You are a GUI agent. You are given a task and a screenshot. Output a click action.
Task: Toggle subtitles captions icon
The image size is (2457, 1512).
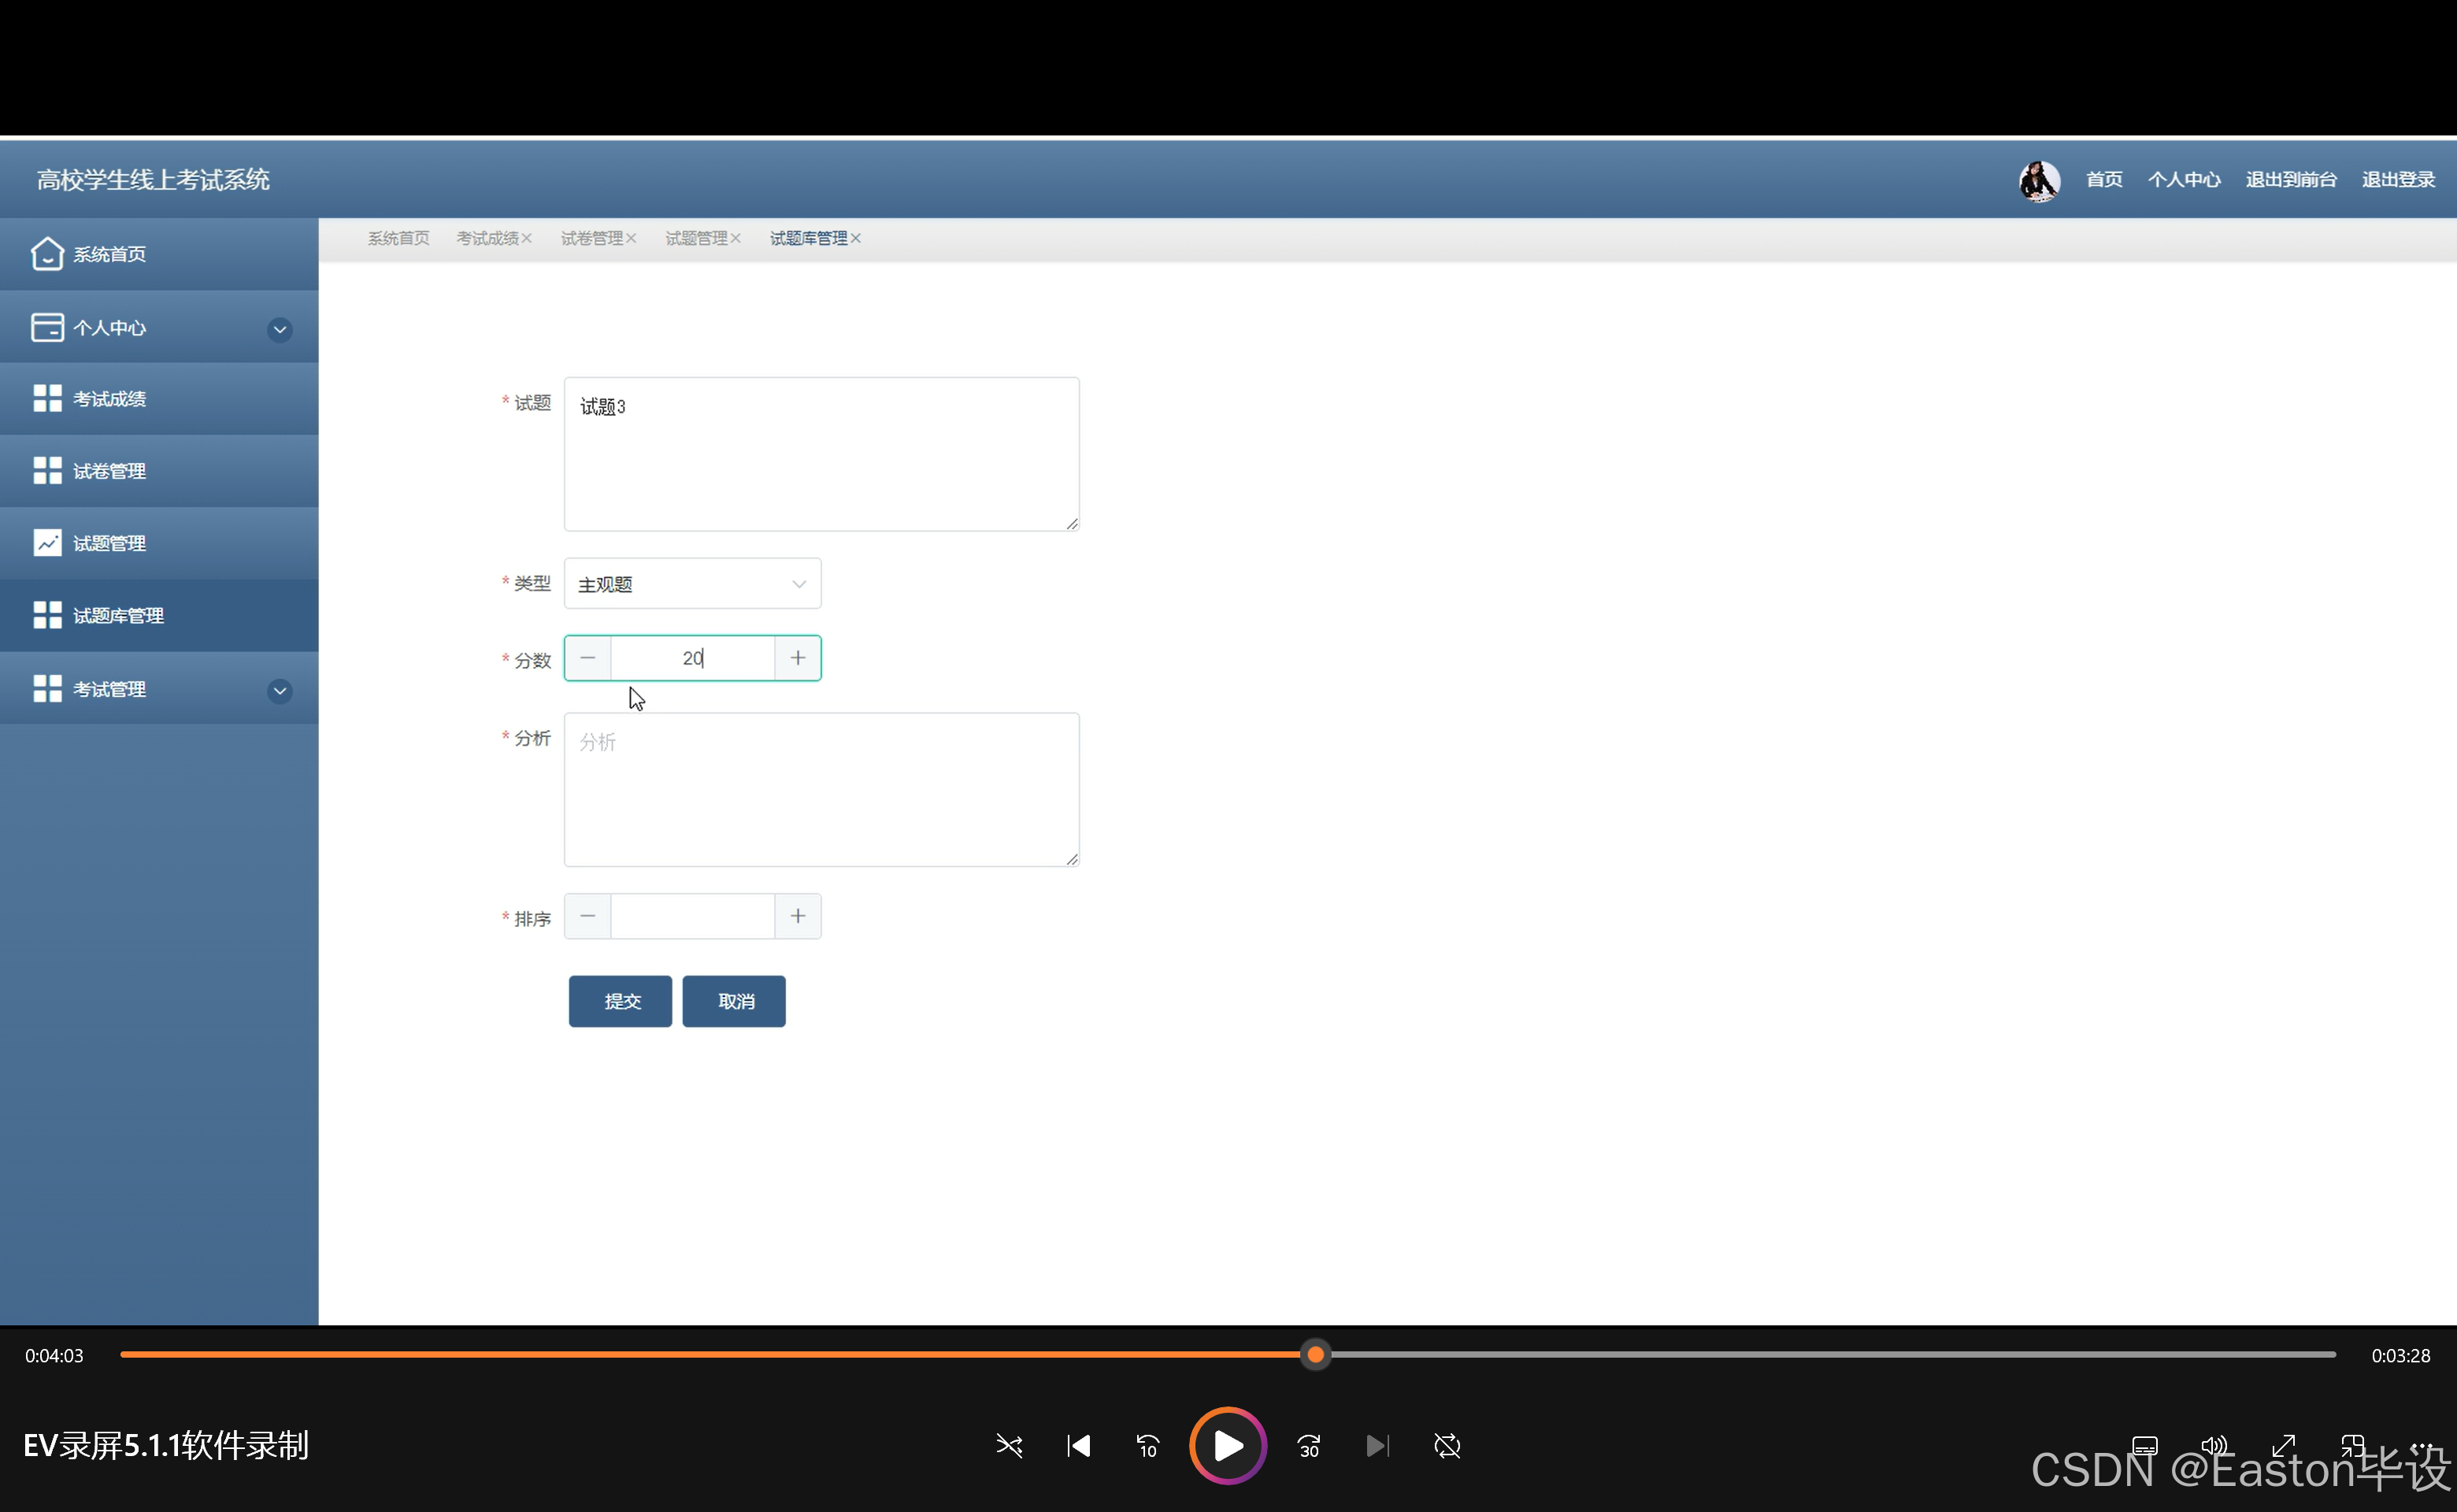click(x=2144, y=1445)
